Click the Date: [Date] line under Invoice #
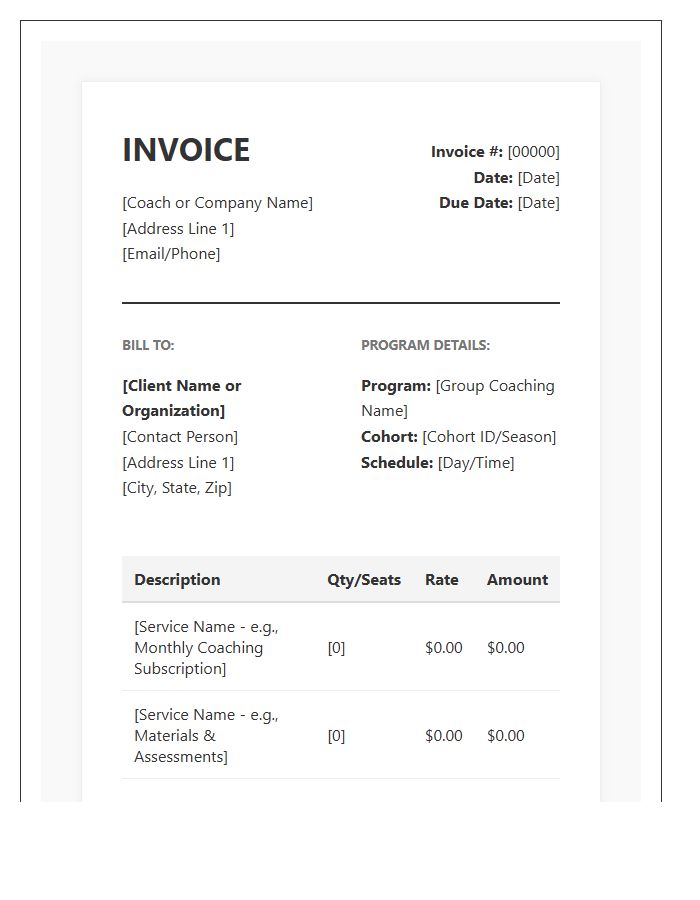 click(x=516, y=177)
